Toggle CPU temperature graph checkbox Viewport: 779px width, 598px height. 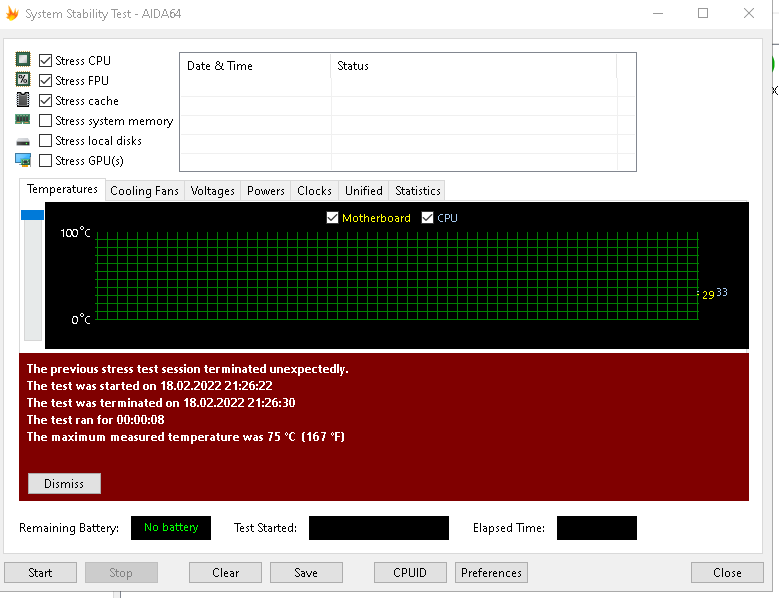(427, 218)
